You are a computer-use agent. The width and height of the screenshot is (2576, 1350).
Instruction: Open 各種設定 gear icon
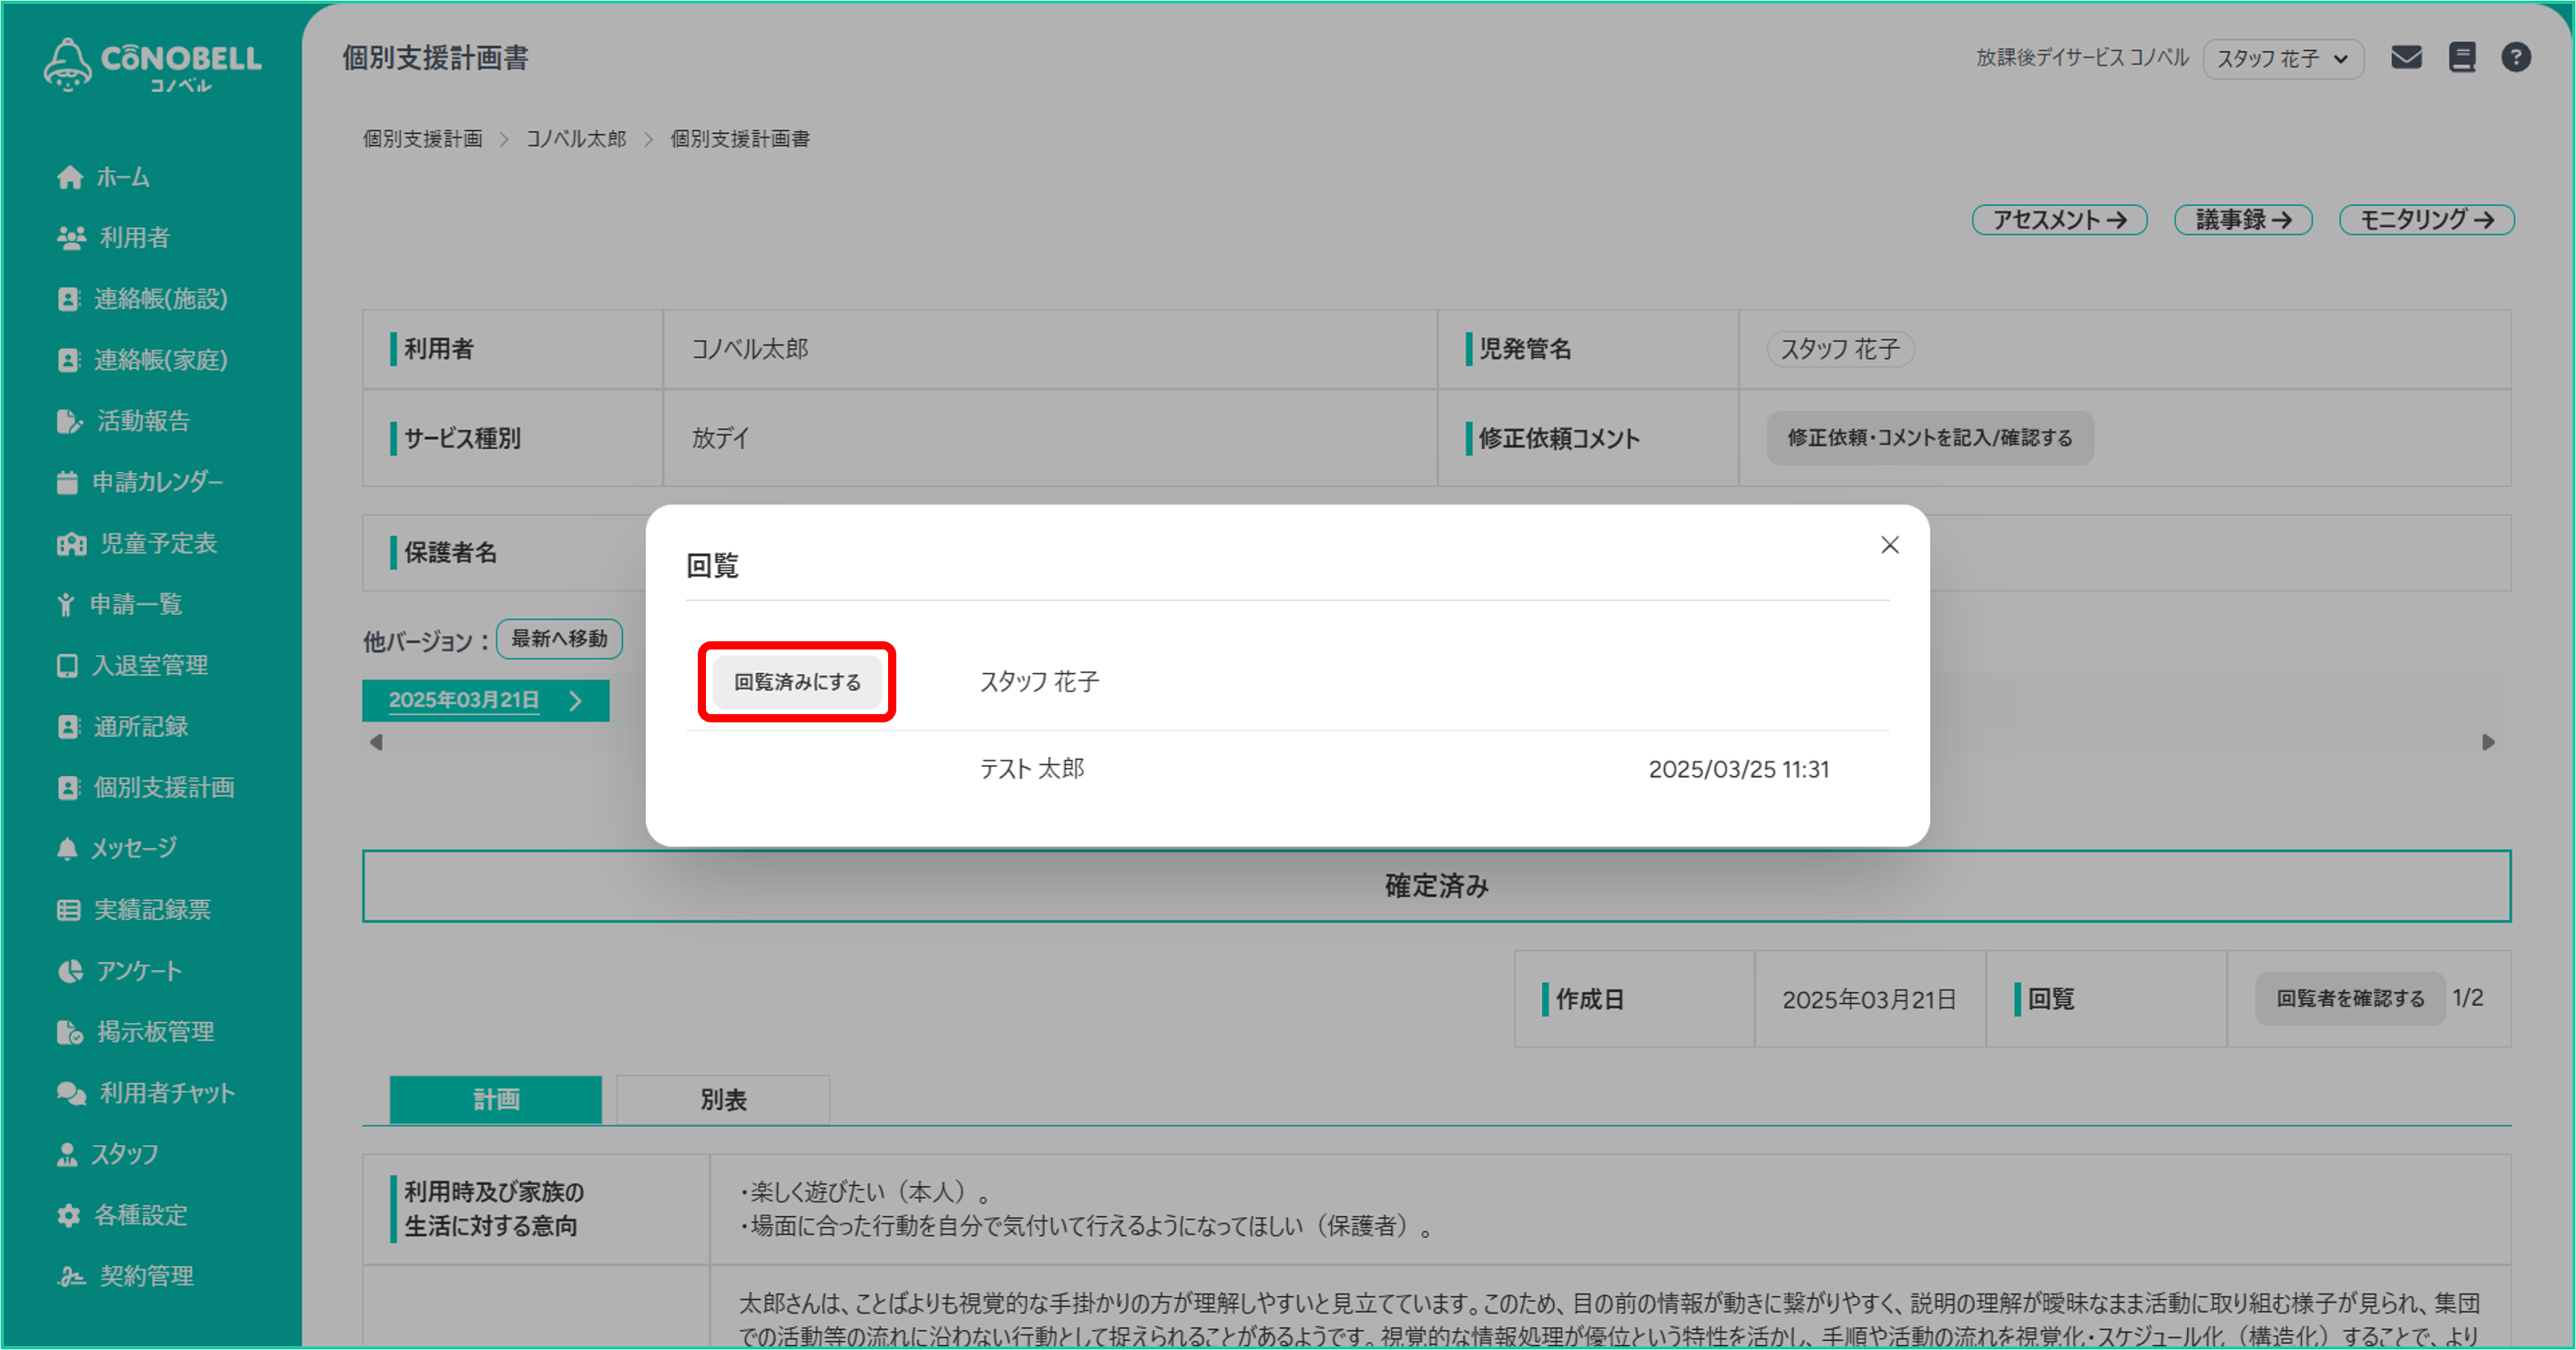point(68,1214)
